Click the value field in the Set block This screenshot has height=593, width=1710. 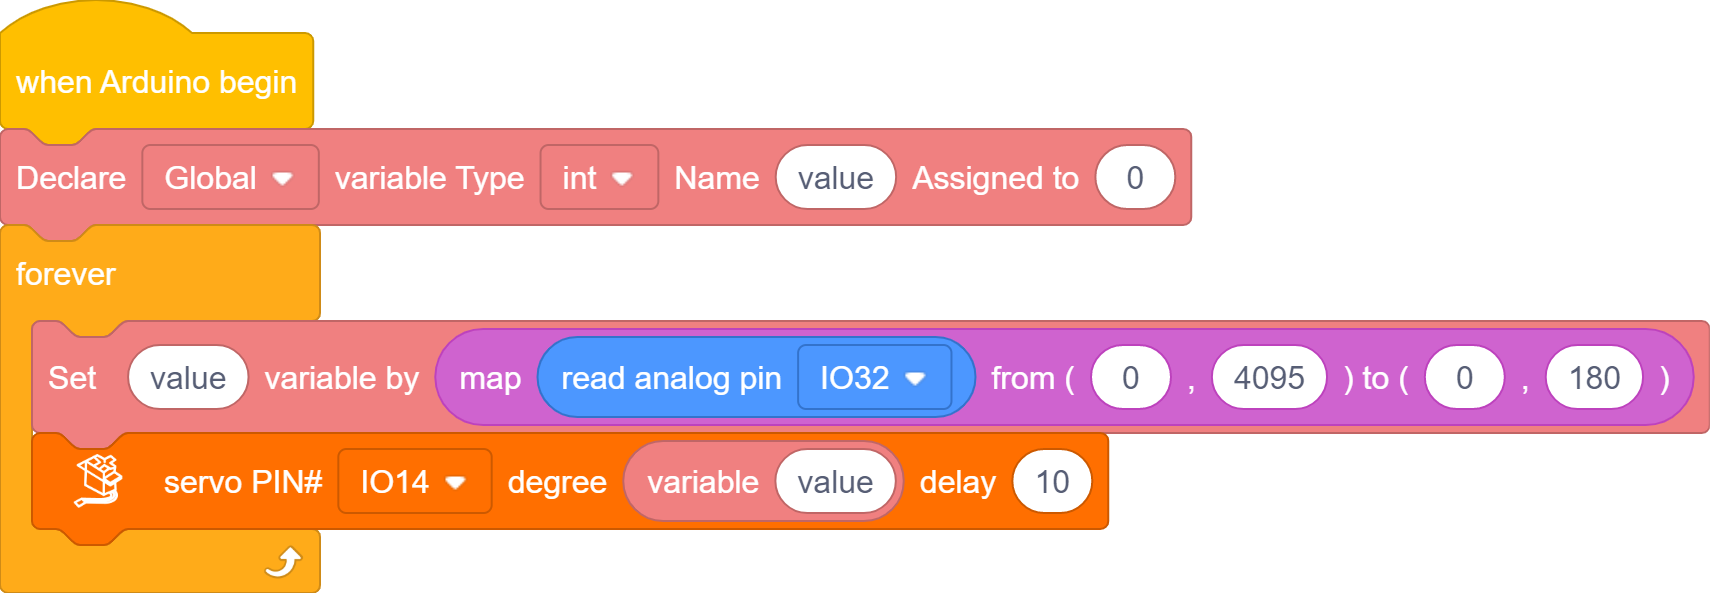188,377
